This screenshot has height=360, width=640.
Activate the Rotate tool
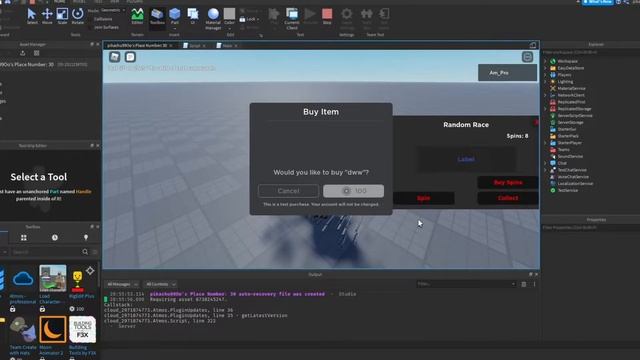(78, 16)
